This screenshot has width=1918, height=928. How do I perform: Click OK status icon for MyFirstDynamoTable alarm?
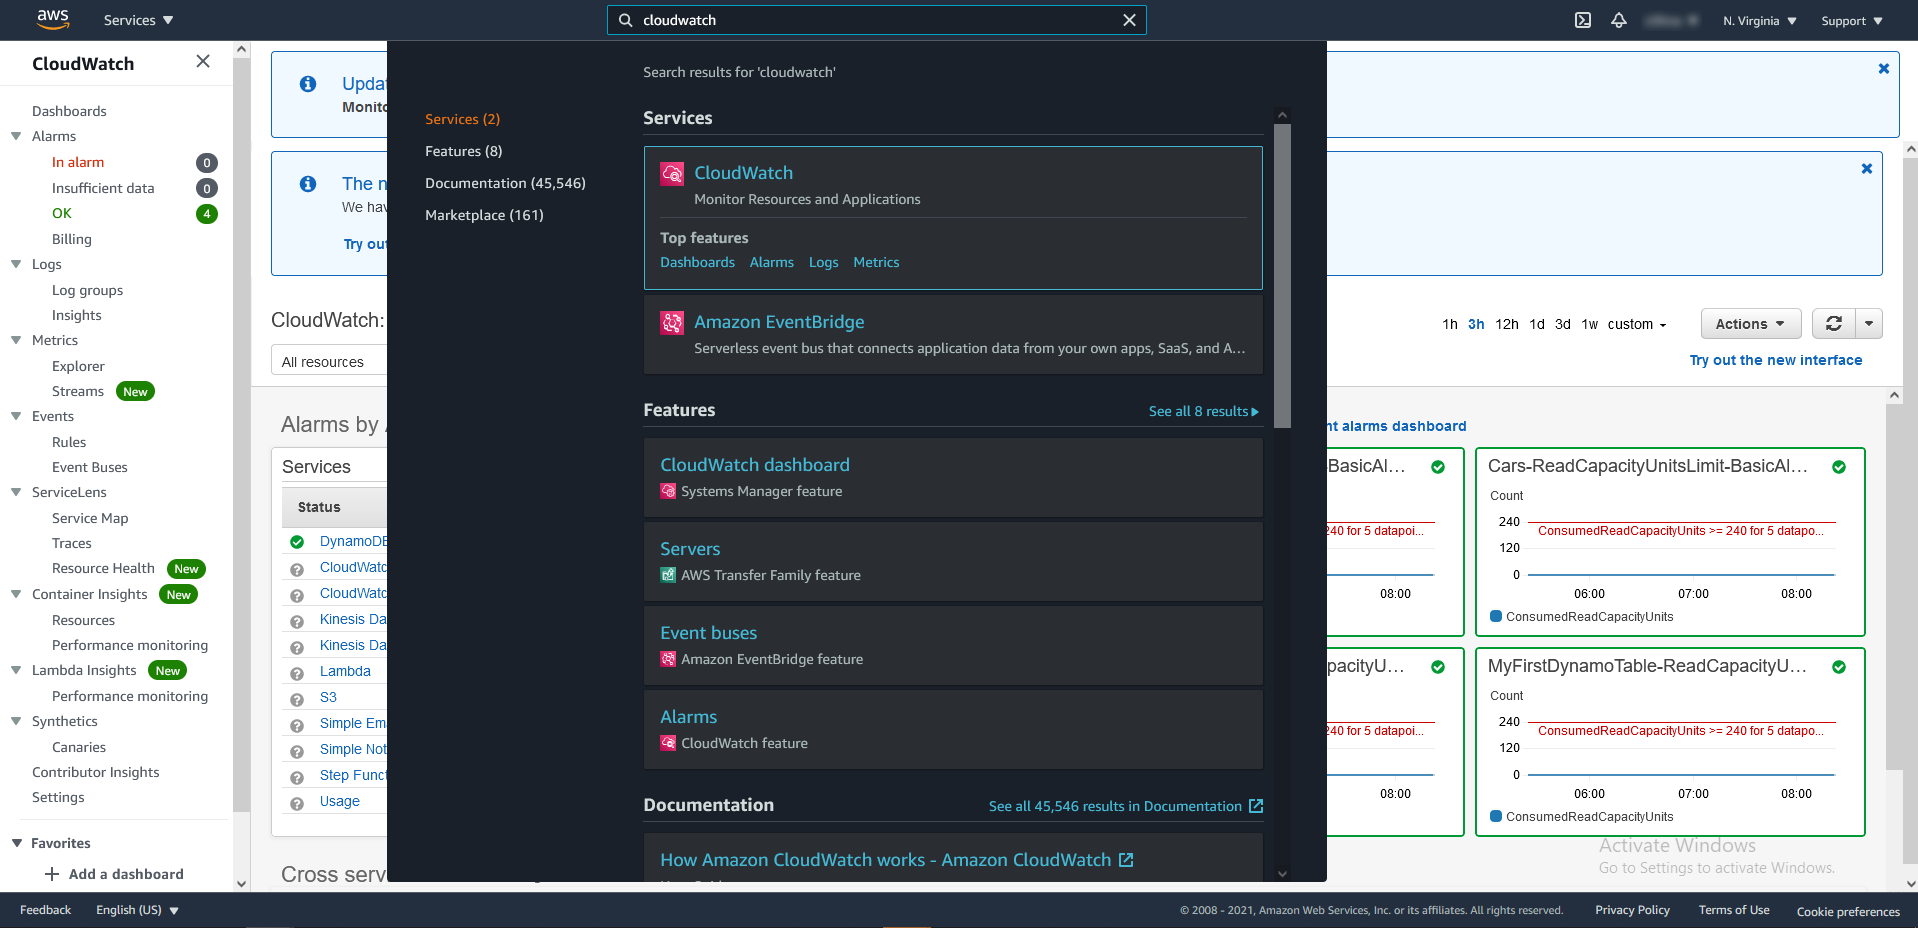click(x=1839, y=667)
